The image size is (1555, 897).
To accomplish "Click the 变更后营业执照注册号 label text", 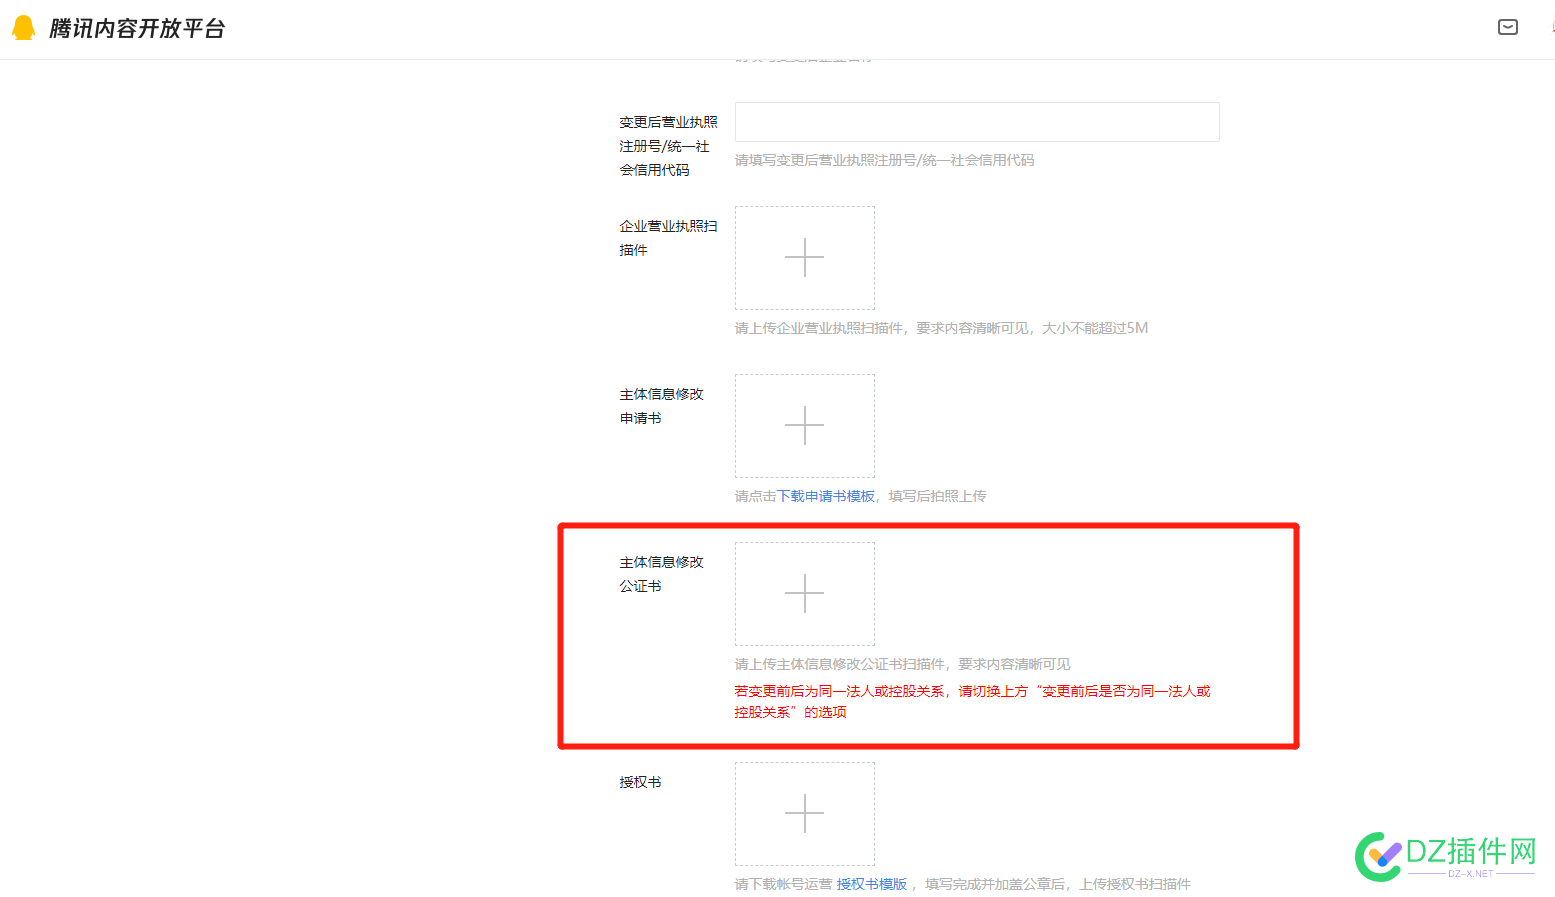I will click(668, 146).
